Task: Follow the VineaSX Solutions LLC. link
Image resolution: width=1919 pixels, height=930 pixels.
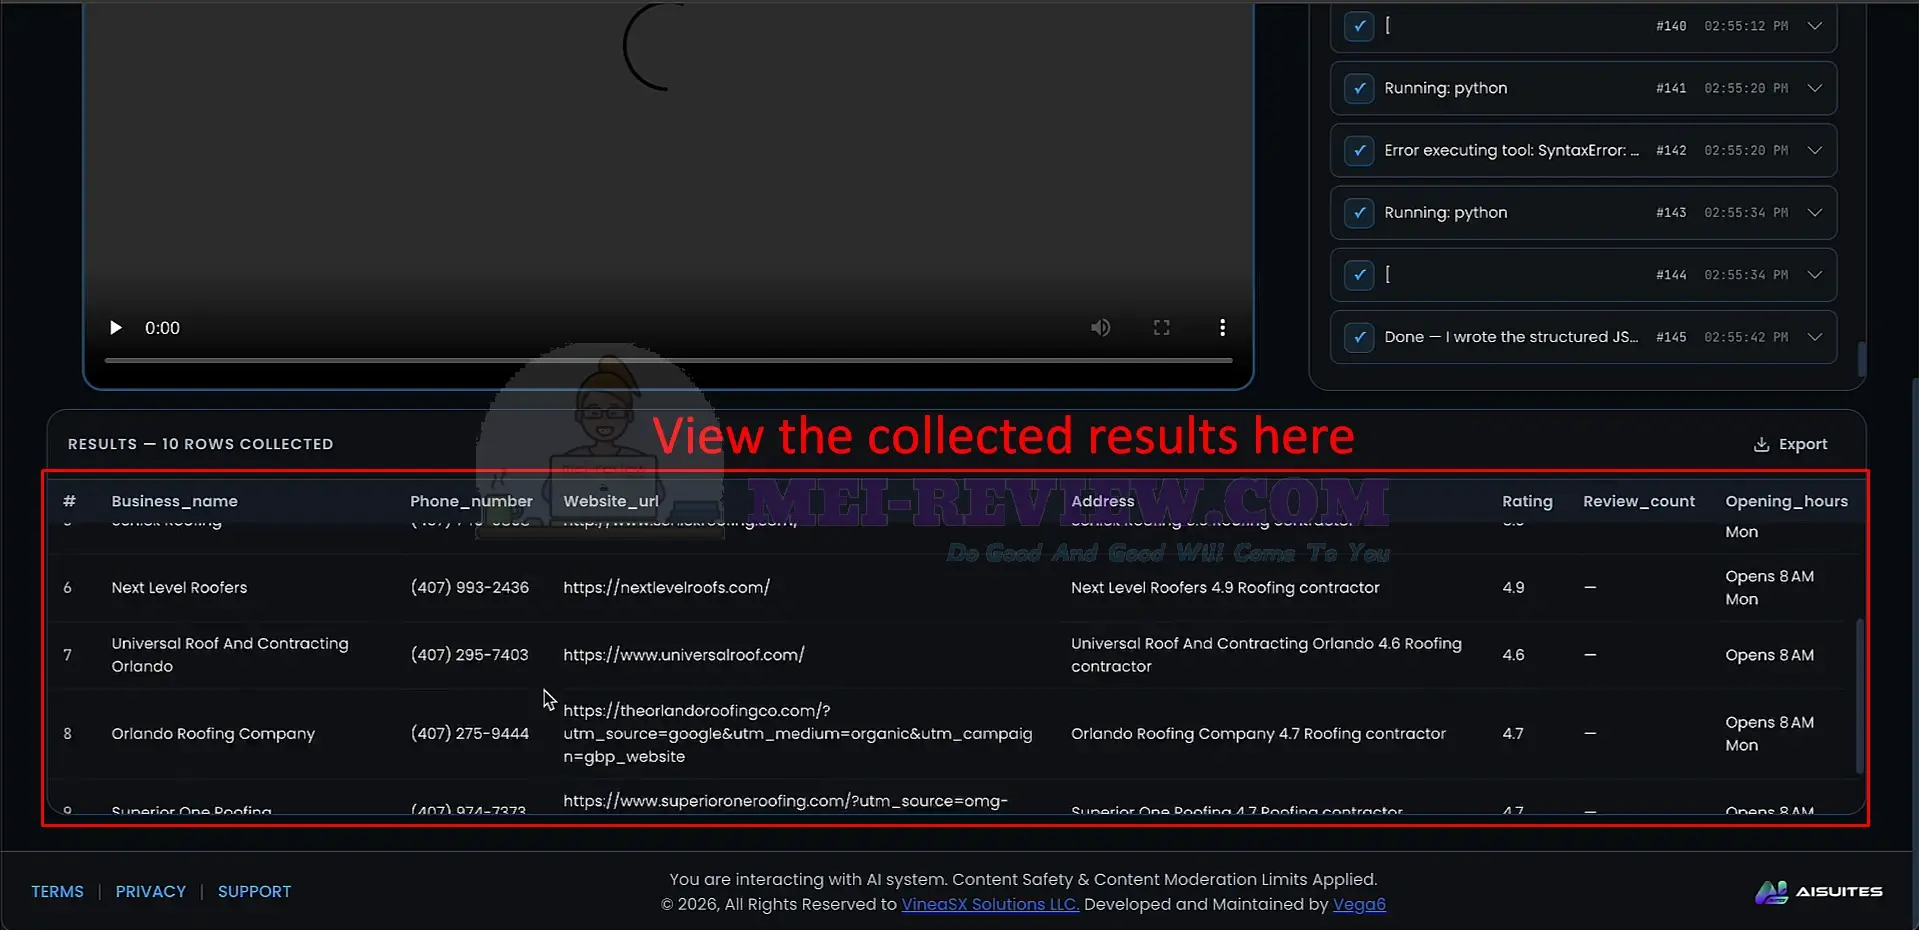Action: 990,904
